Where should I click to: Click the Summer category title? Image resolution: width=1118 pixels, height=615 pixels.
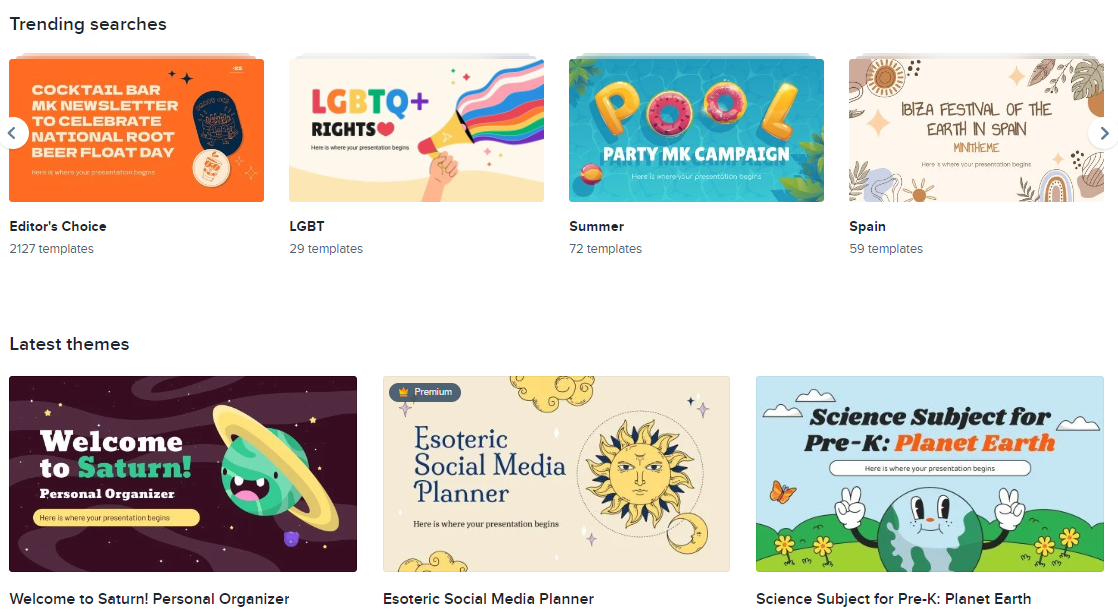tap(596, 227)
